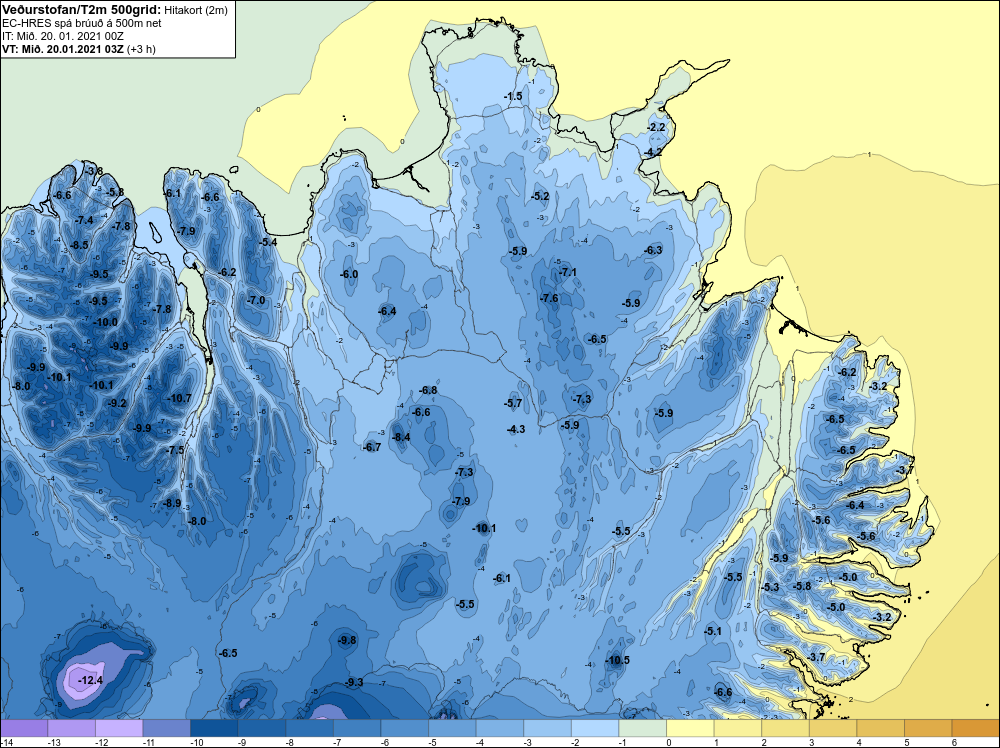Click the 'Hitakort (2m)' label
The height and width of the screenshot is (748, 1000).
[195, 10]
